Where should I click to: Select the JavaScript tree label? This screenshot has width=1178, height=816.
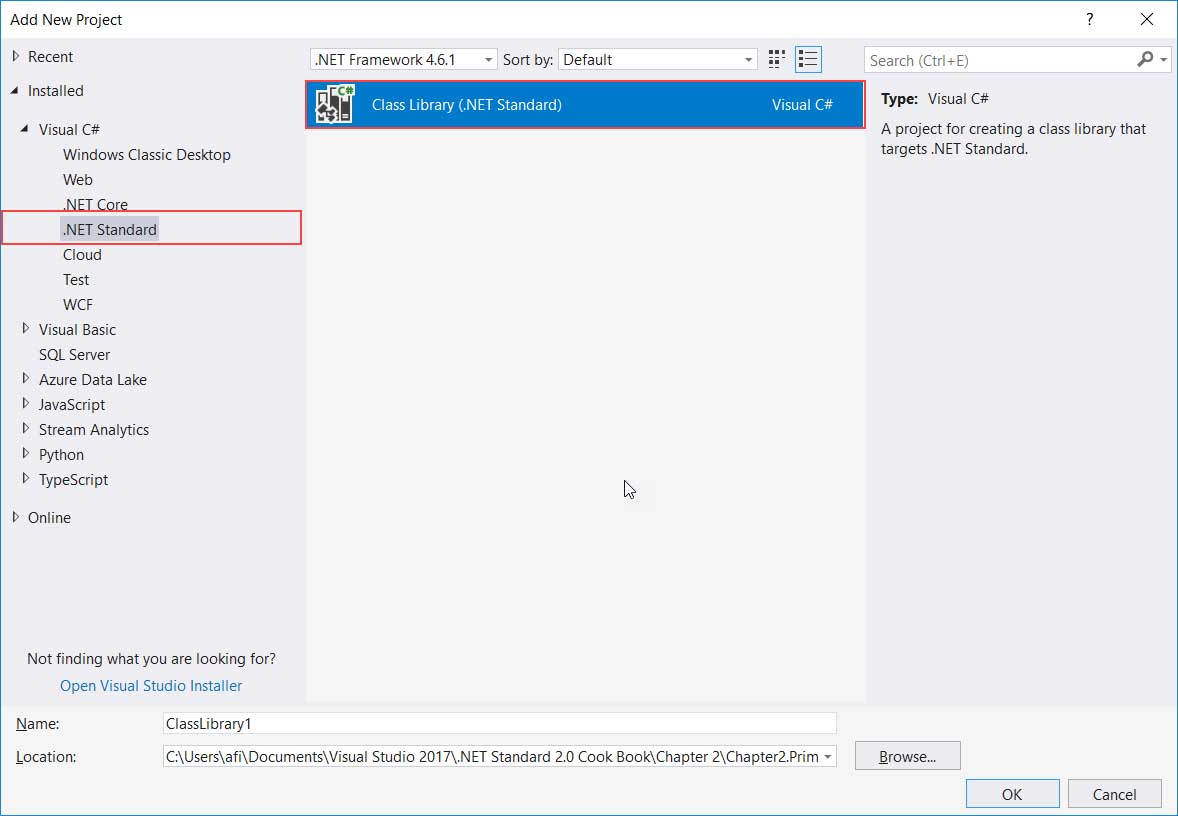[72, 404]
